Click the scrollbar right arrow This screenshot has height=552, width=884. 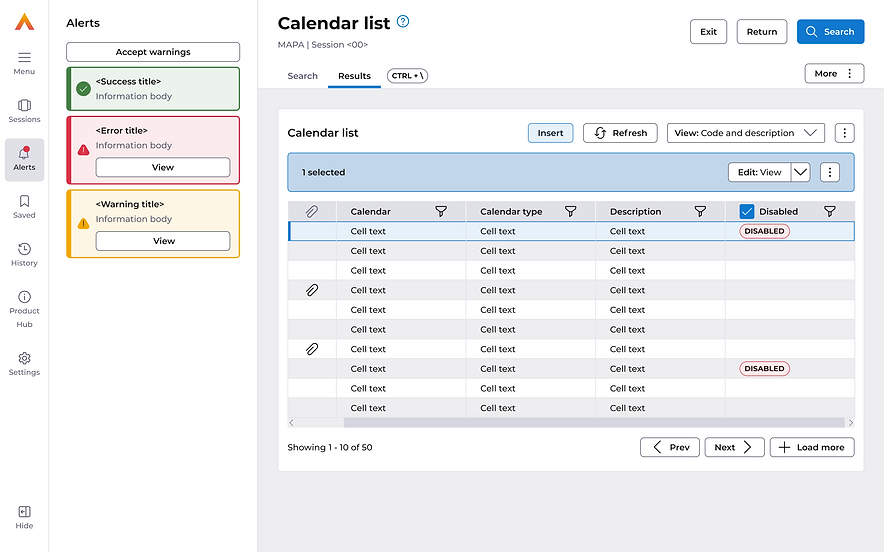pyautogui.click(x=851, y=422)
